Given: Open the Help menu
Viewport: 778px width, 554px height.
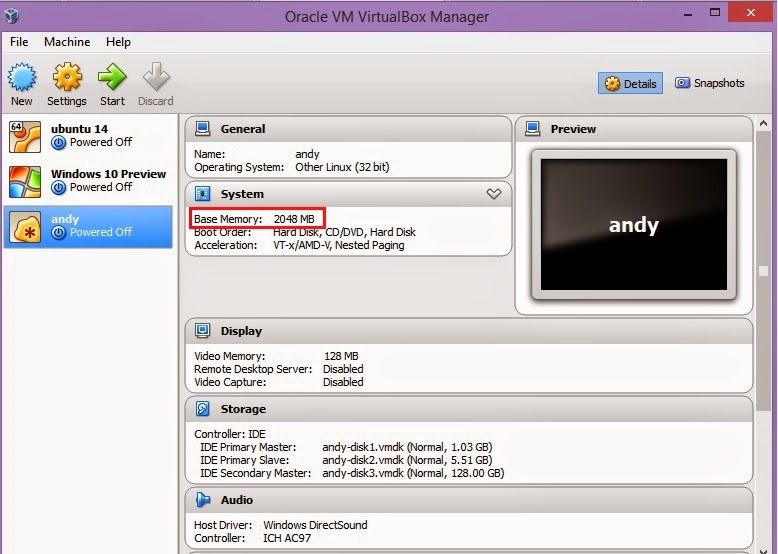Looking at the screenshot, I should pos(118,42).
